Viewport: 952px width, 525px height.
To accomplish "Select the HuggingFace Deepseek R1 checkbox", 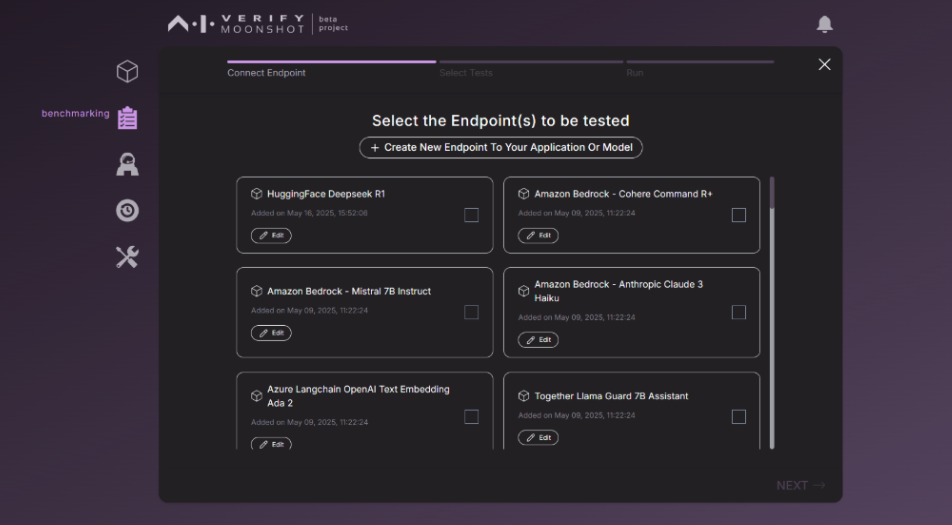I will click(x=471, y=215).
